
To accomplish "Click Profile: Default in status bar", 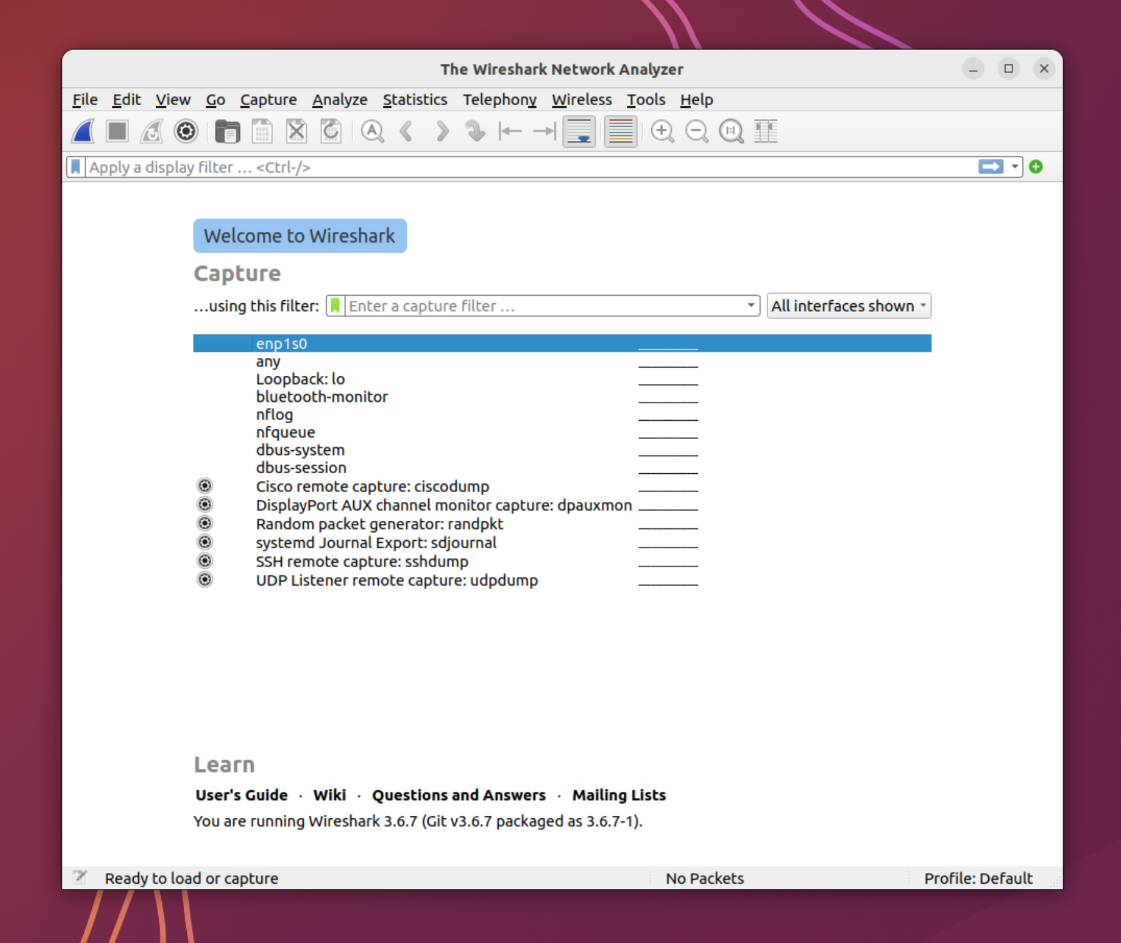I will 978,878.
